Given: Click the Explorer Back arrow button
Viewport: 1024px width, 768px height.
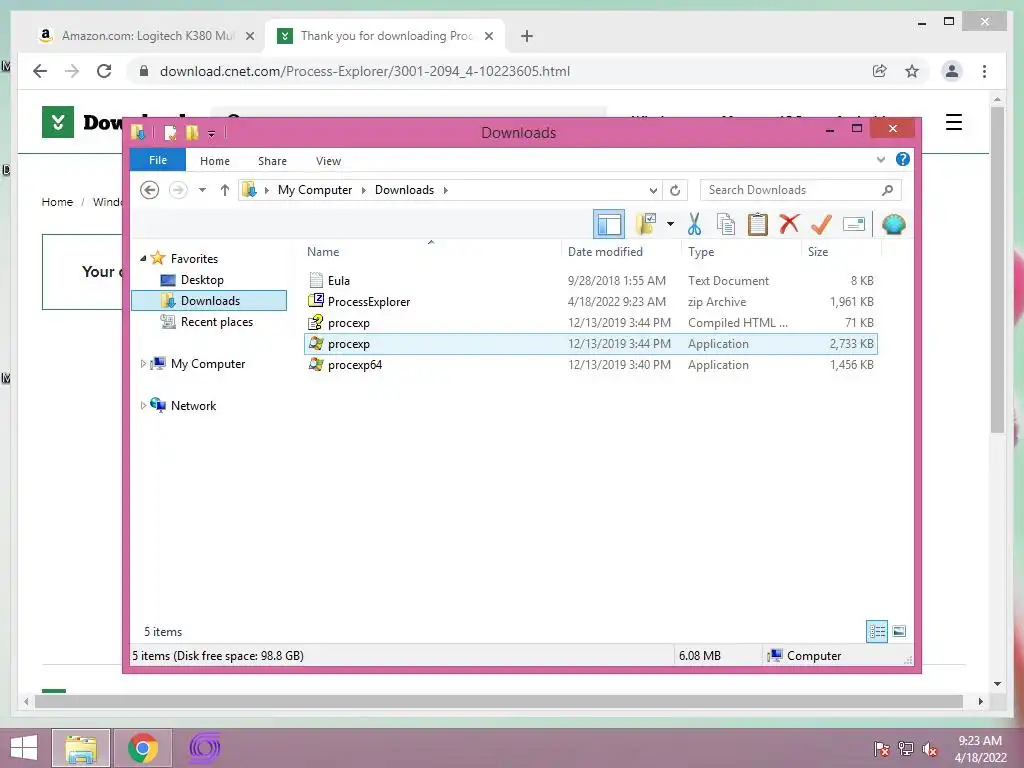Looking at the screenshot, I should (150, 190).
